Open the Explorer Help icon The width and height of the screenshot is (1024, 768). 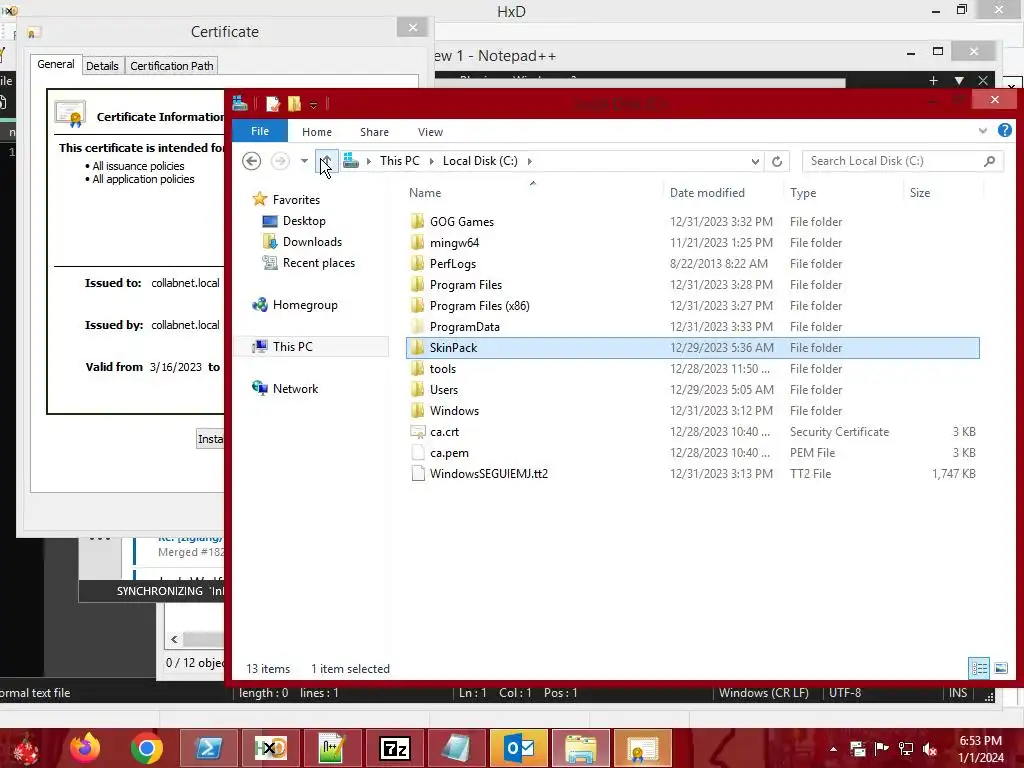pos(1004,131)
